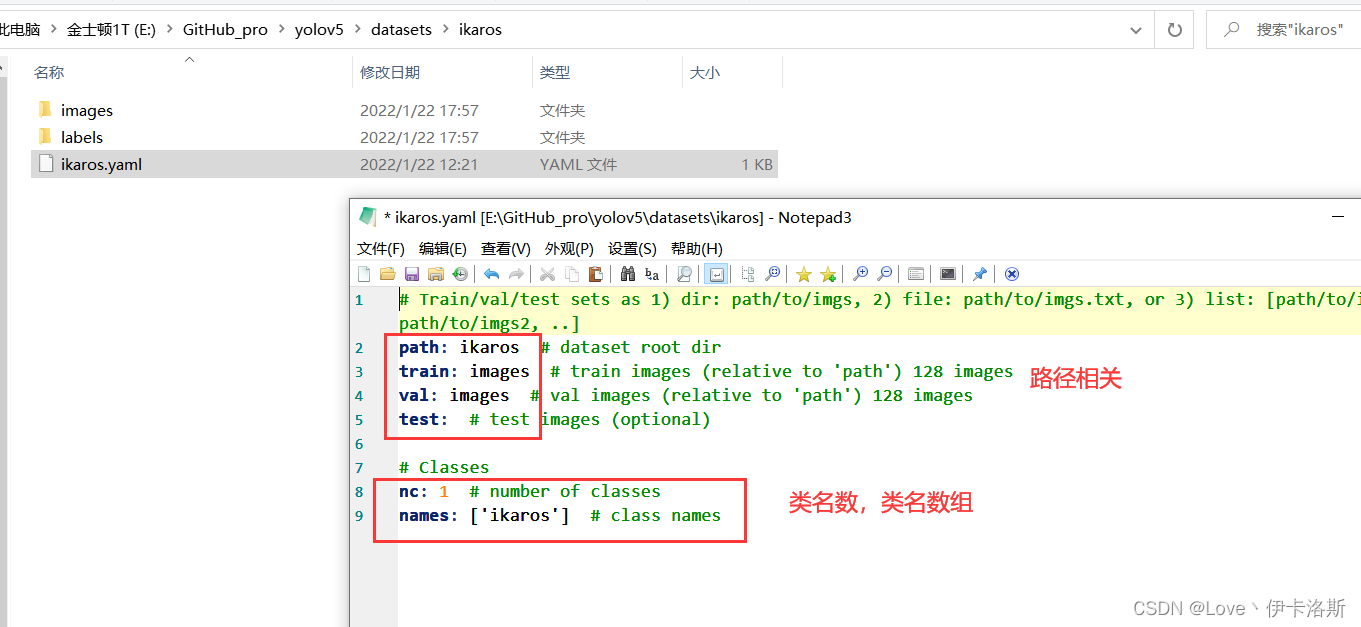Zoom in using the magnifier plus icon
1361x627 pixels.
860,274
